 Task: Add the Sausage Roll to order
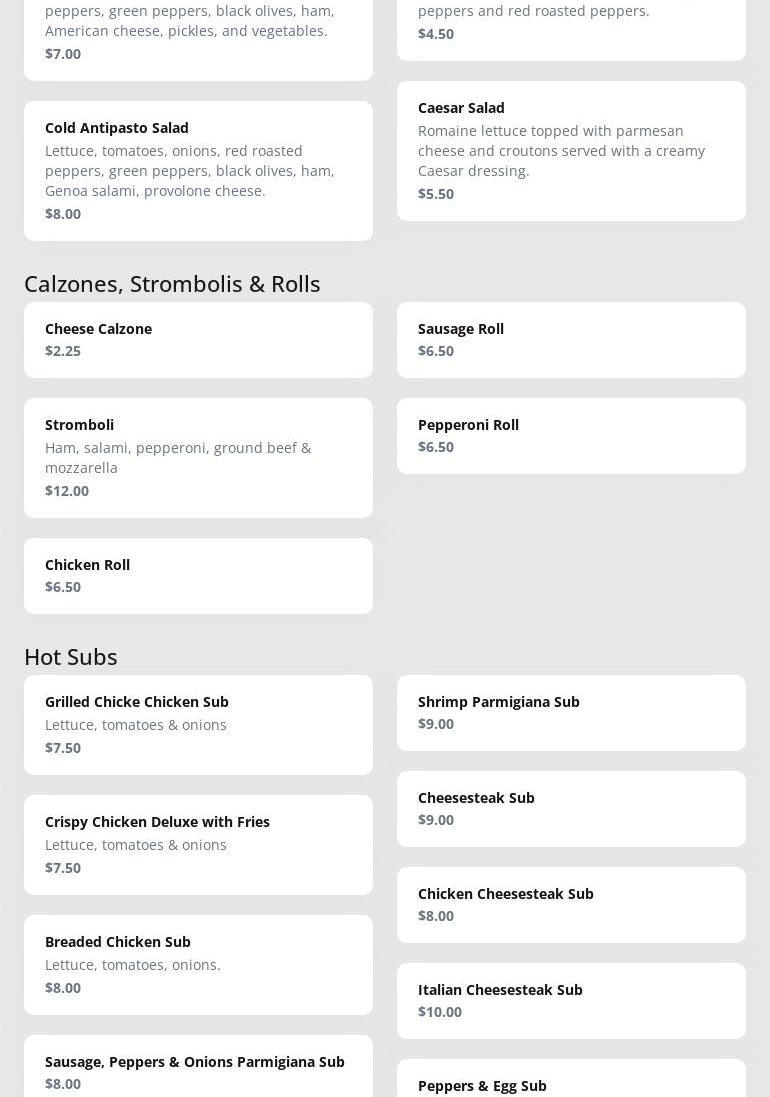(x=571, y=339)
